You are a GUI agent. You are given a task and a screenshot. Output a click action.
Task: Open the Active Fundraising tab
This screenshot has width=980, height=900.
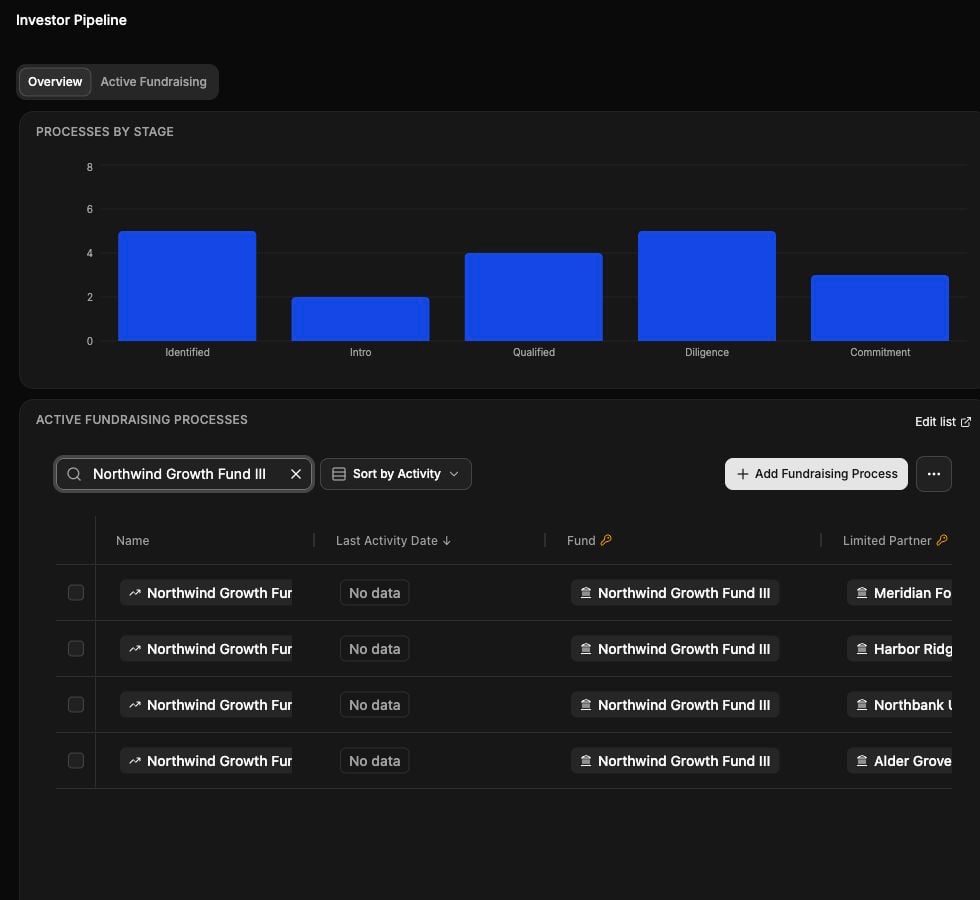pos(153,82)
